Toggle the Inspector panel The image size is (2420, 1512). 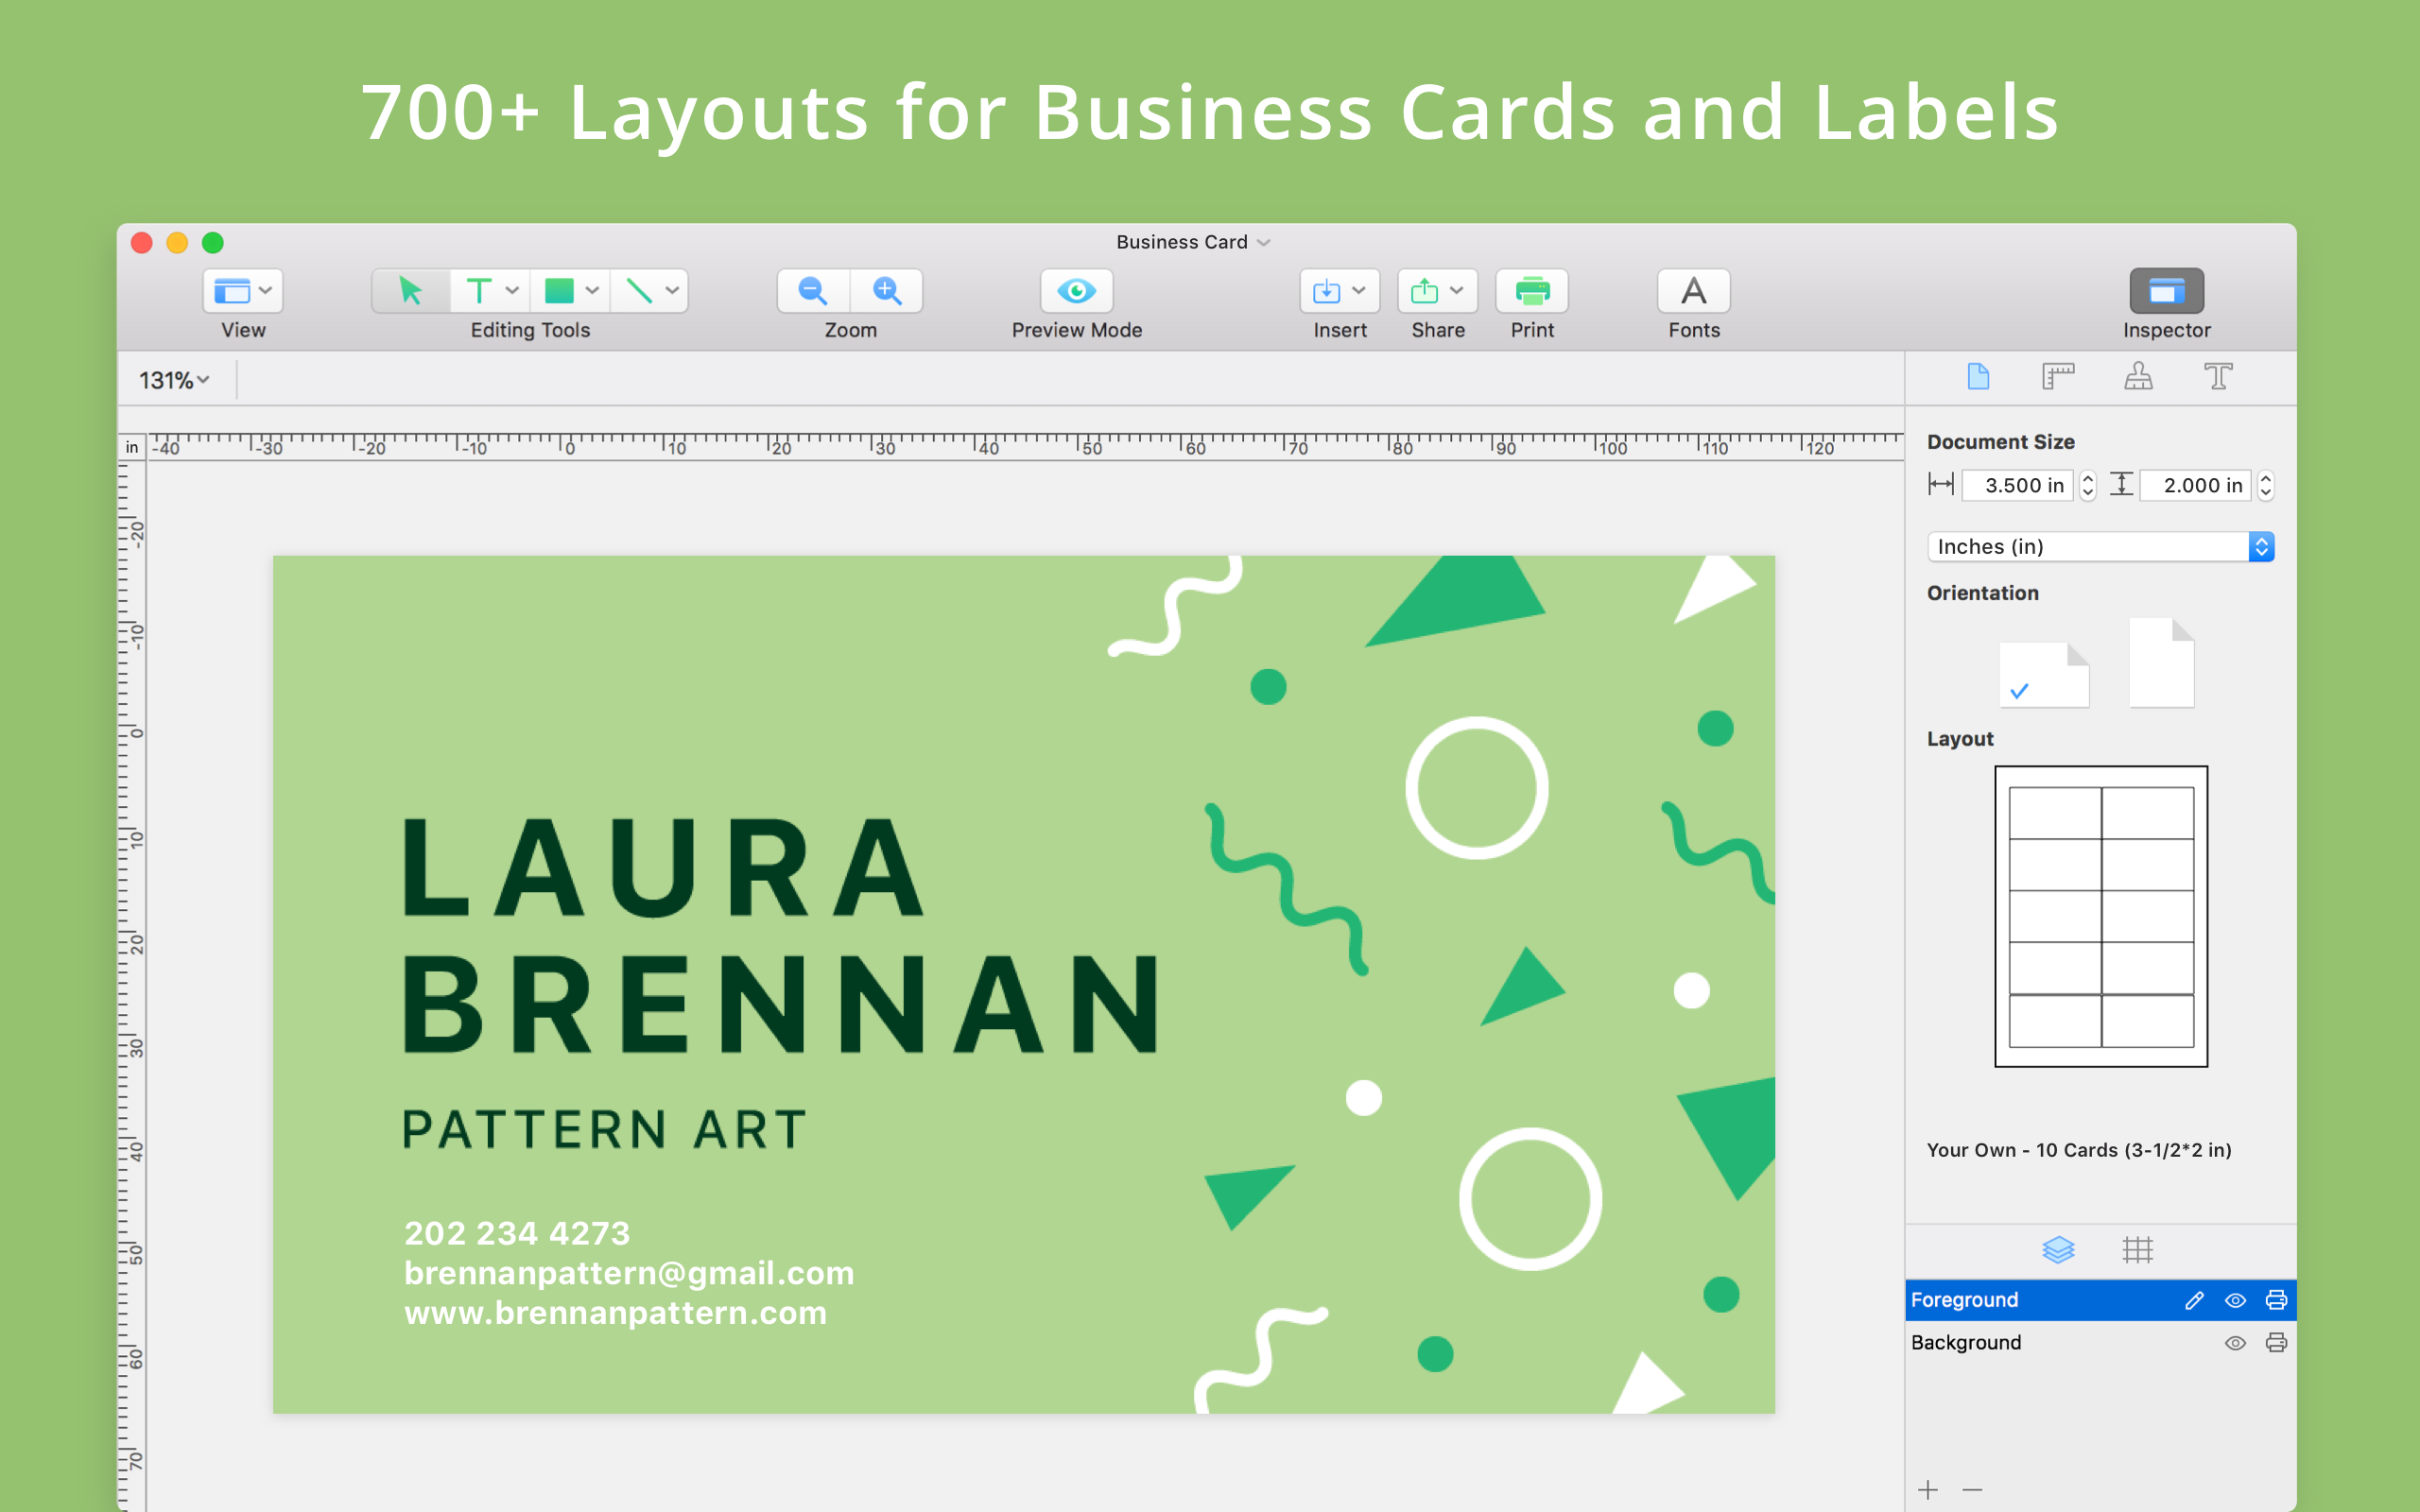2165,291
